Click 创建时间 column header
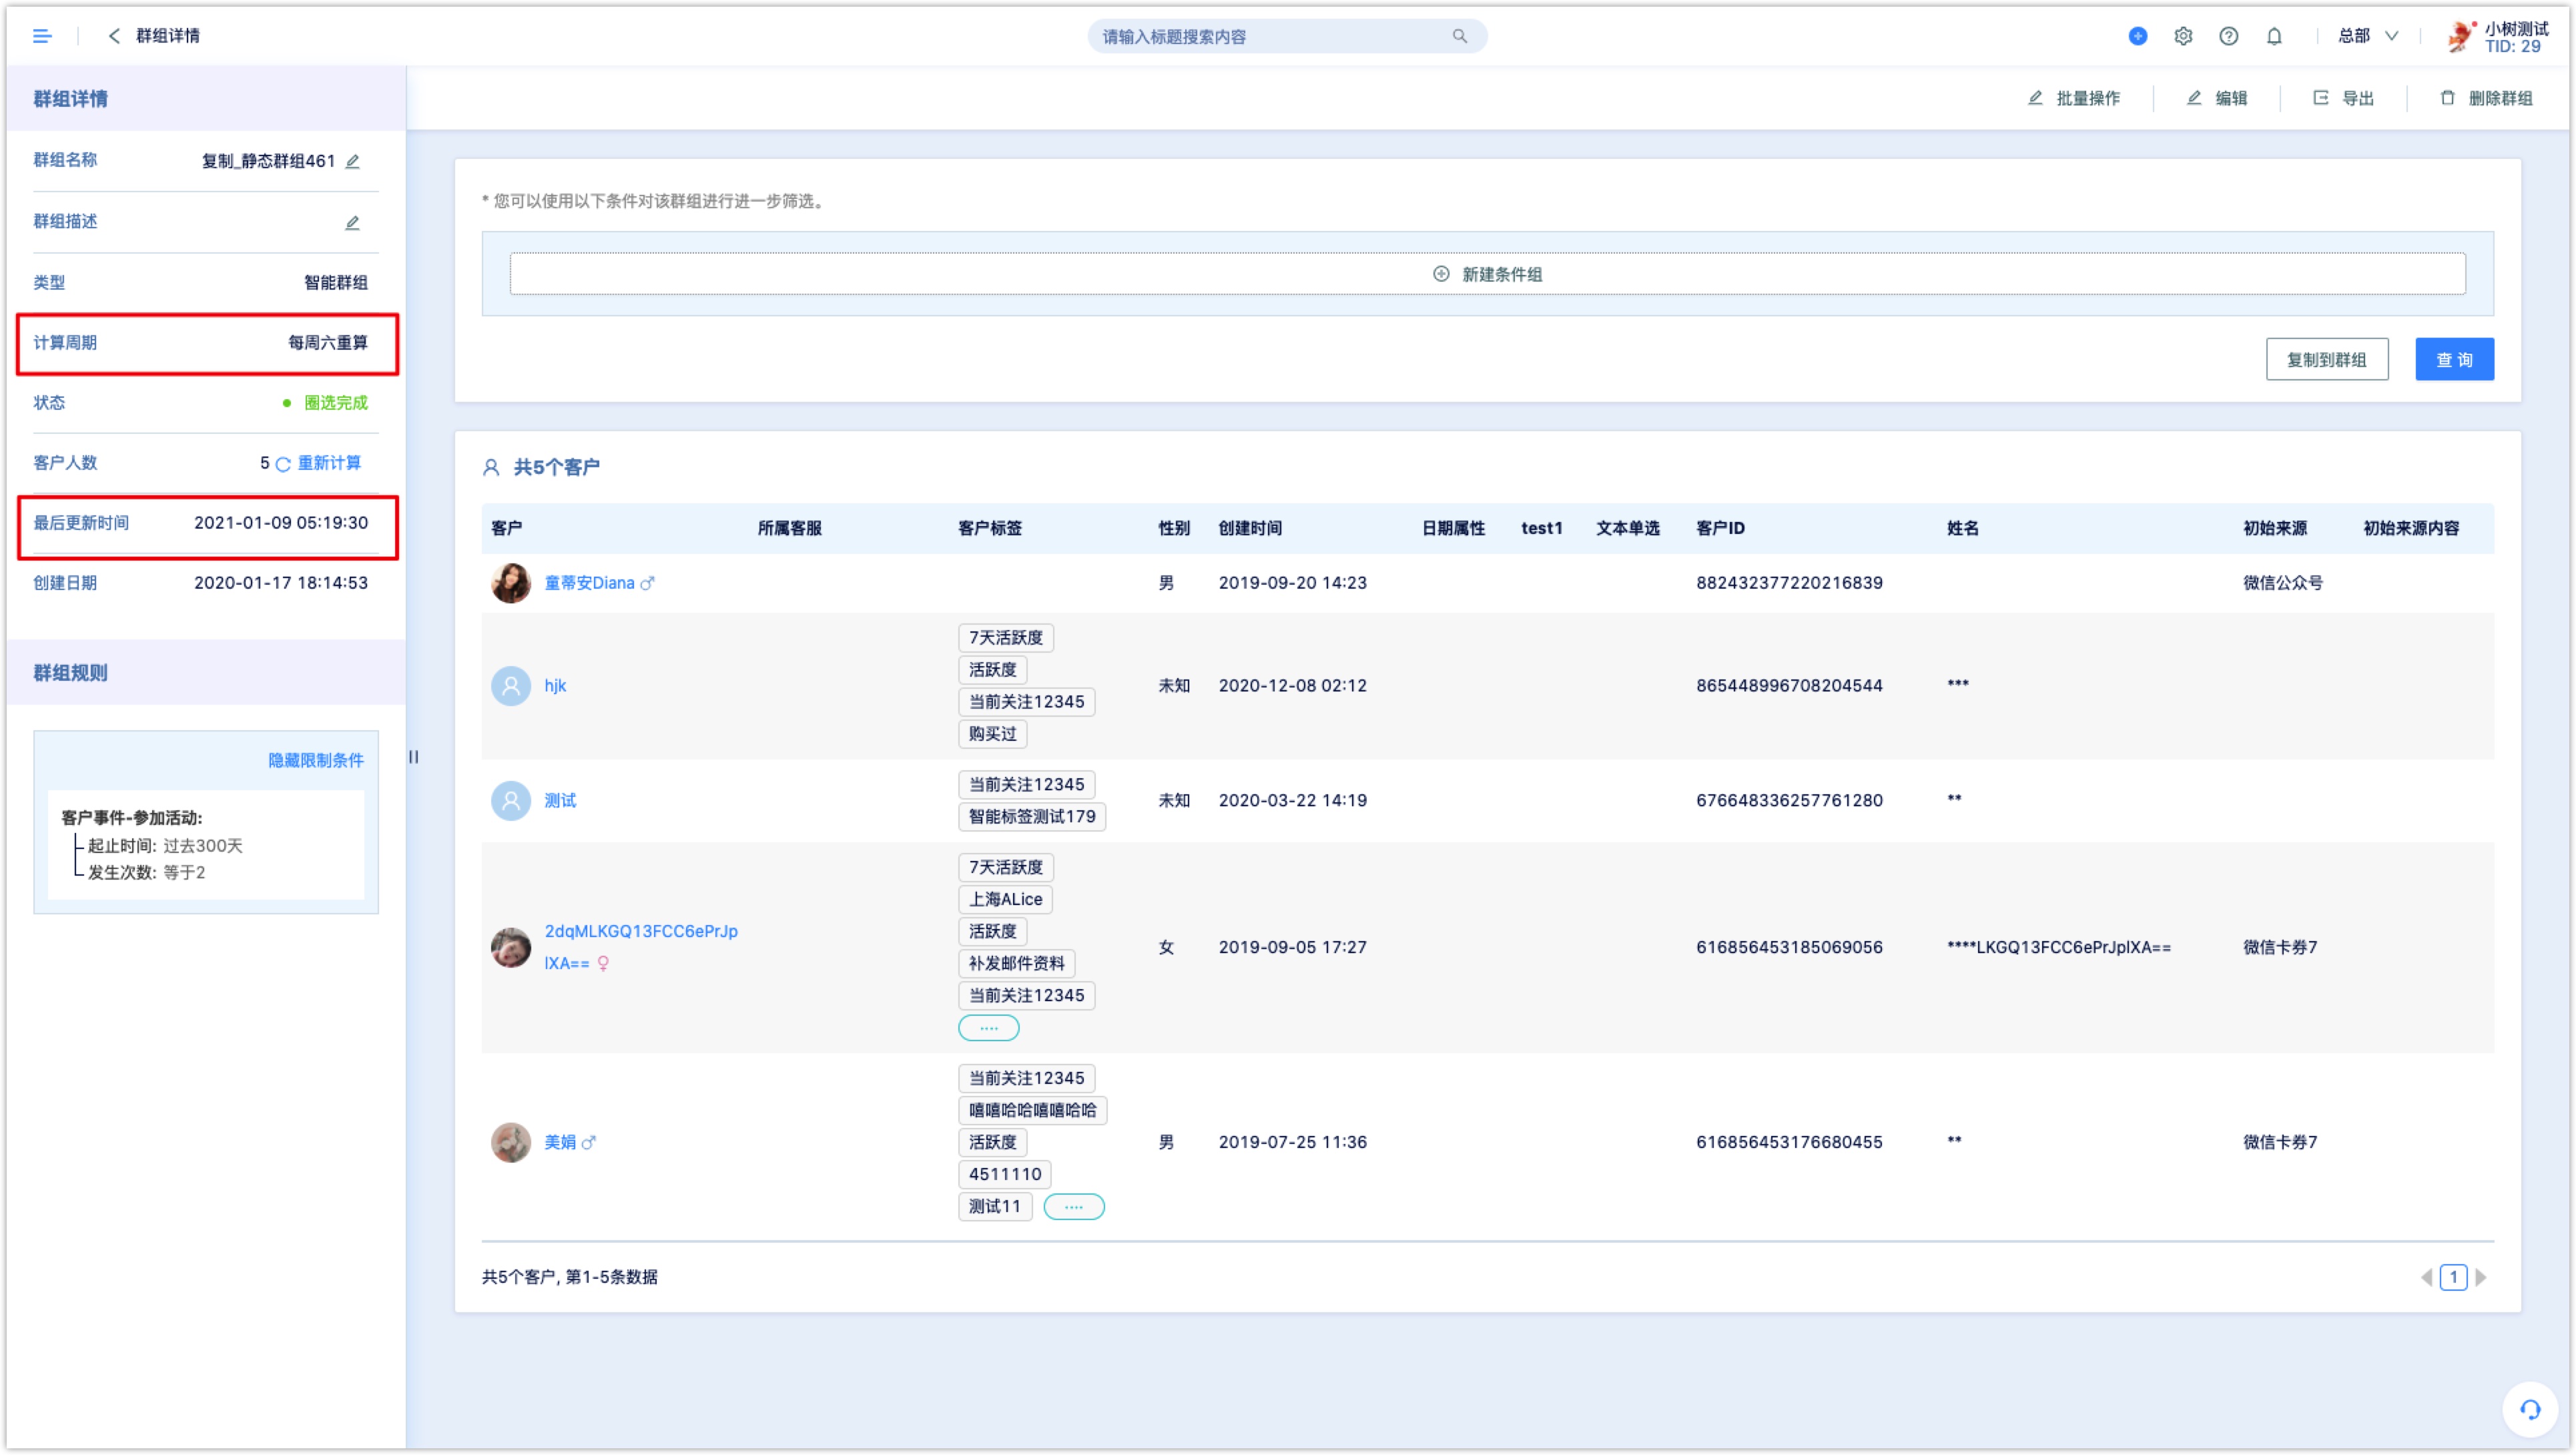Viewport: 2576px width, 1455px height. pos(1249,528)
